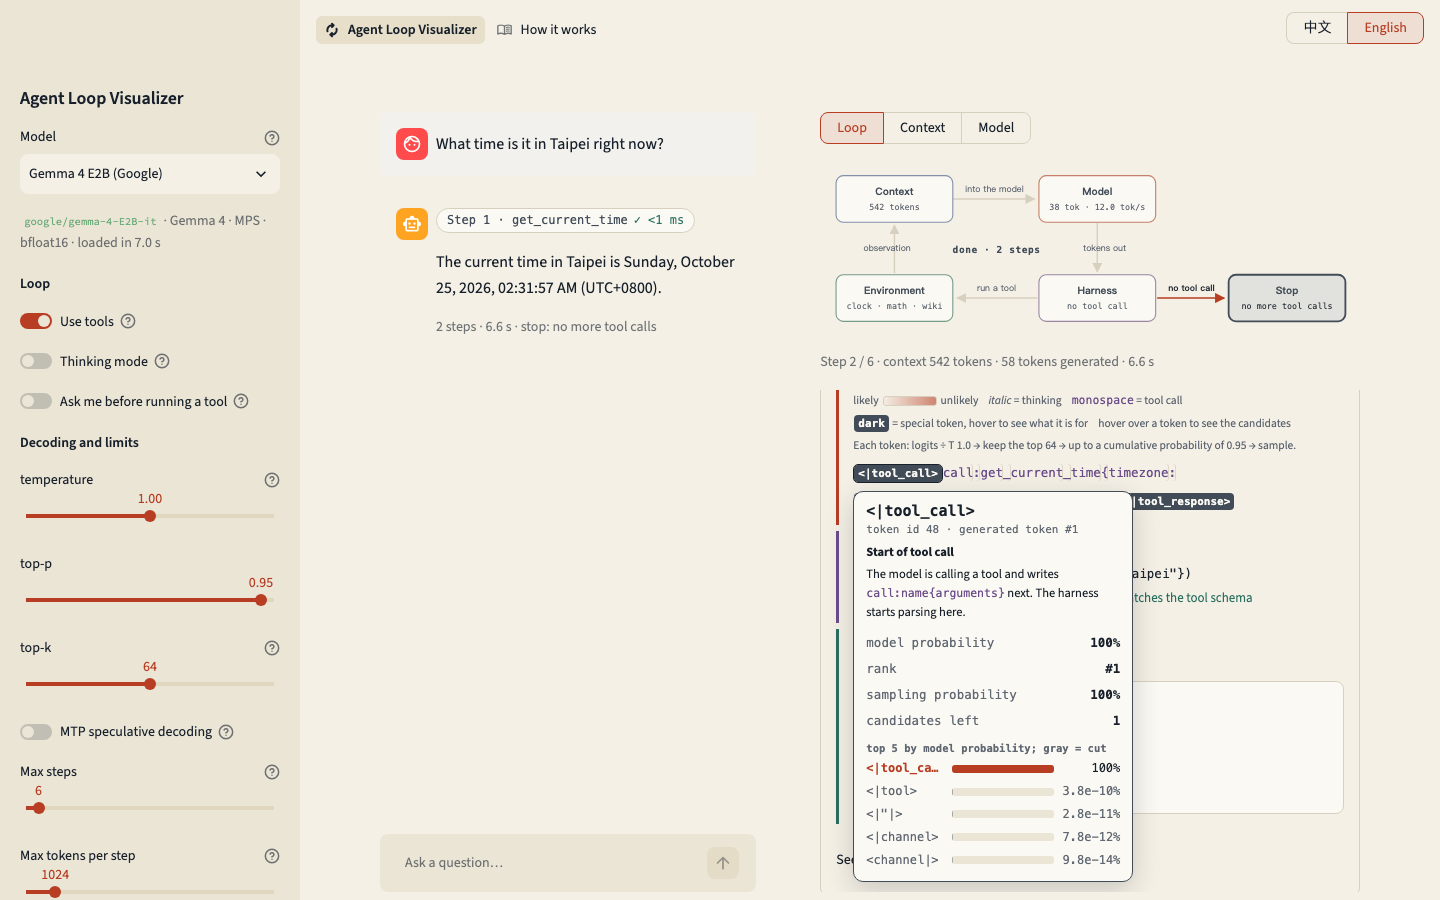Click the dark <|tool_call> token
This screenshot has width=1440, height=900.
[x=898, y=473]
